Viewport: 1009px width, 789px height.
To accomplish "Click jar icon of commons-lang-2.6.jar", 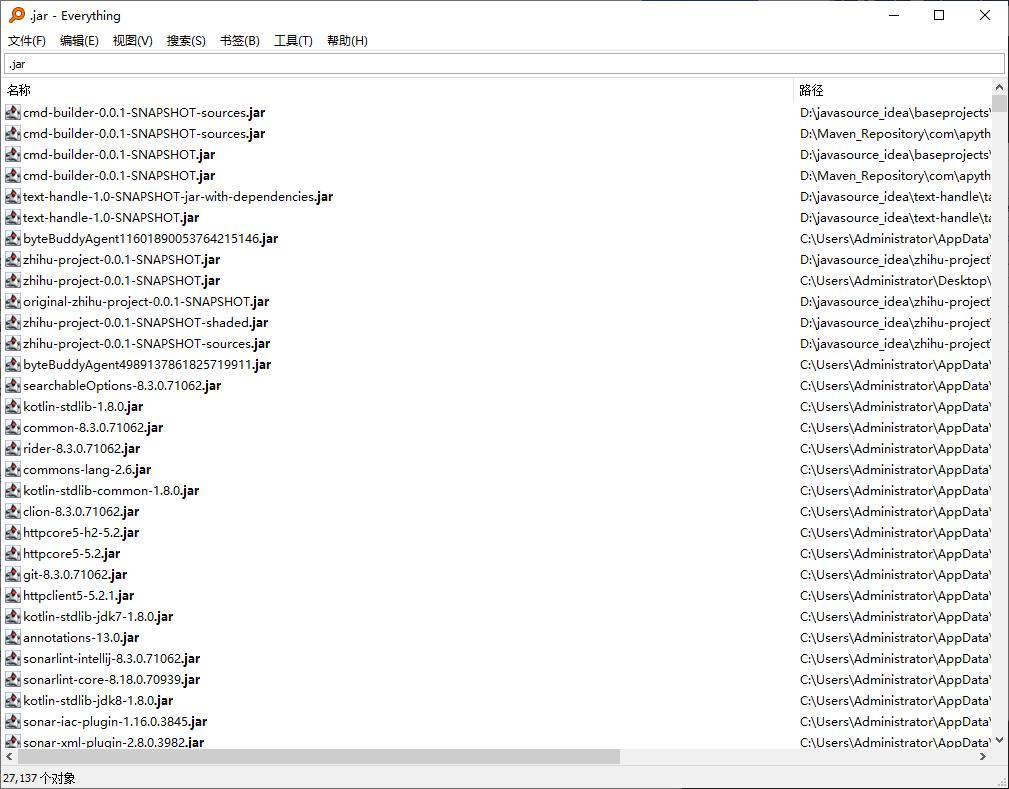I will tap(13, 469).
